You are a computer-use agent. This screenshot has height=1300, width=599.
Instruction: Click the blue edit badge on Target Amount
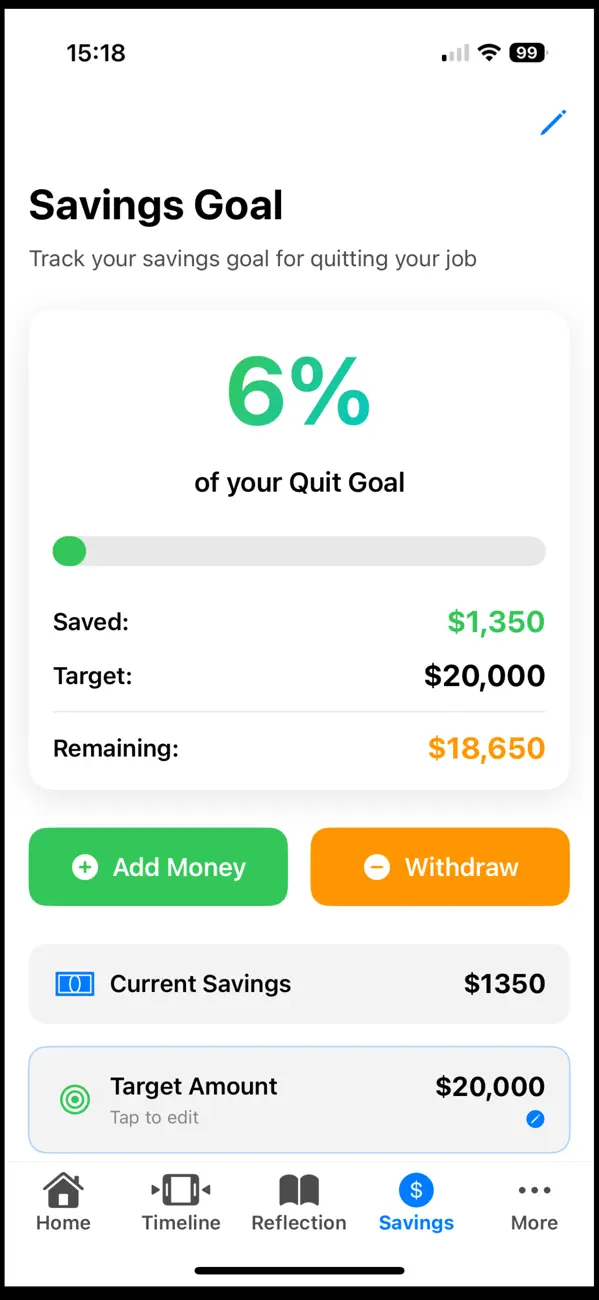point(535,1120)
